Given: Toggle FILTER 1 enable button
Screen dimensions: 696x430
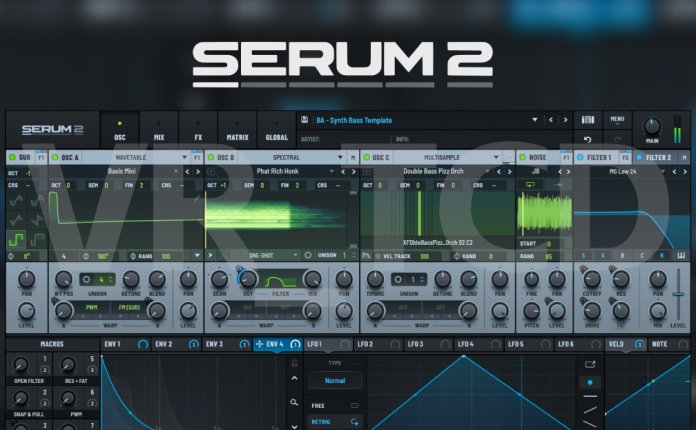Looking at the screenshot, I should [580, 157].
